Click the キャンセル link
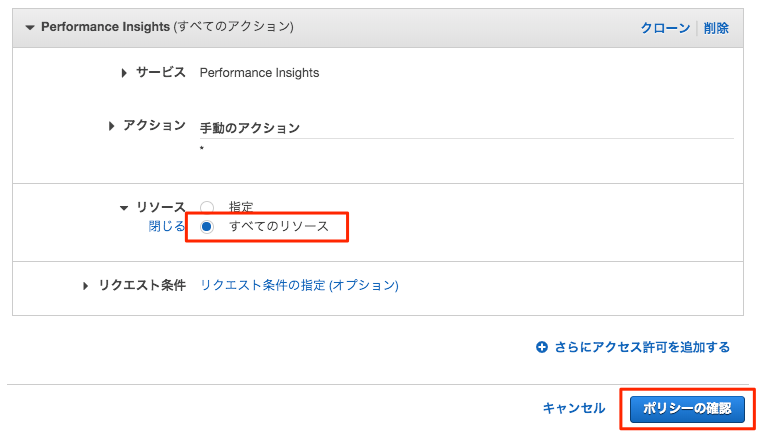The image size is (758, 433). [x=574, y=408]
